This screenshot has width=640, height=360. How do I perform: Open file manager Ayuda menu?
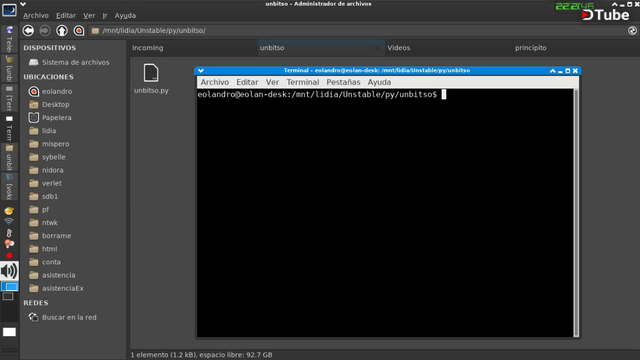[125, 16]
